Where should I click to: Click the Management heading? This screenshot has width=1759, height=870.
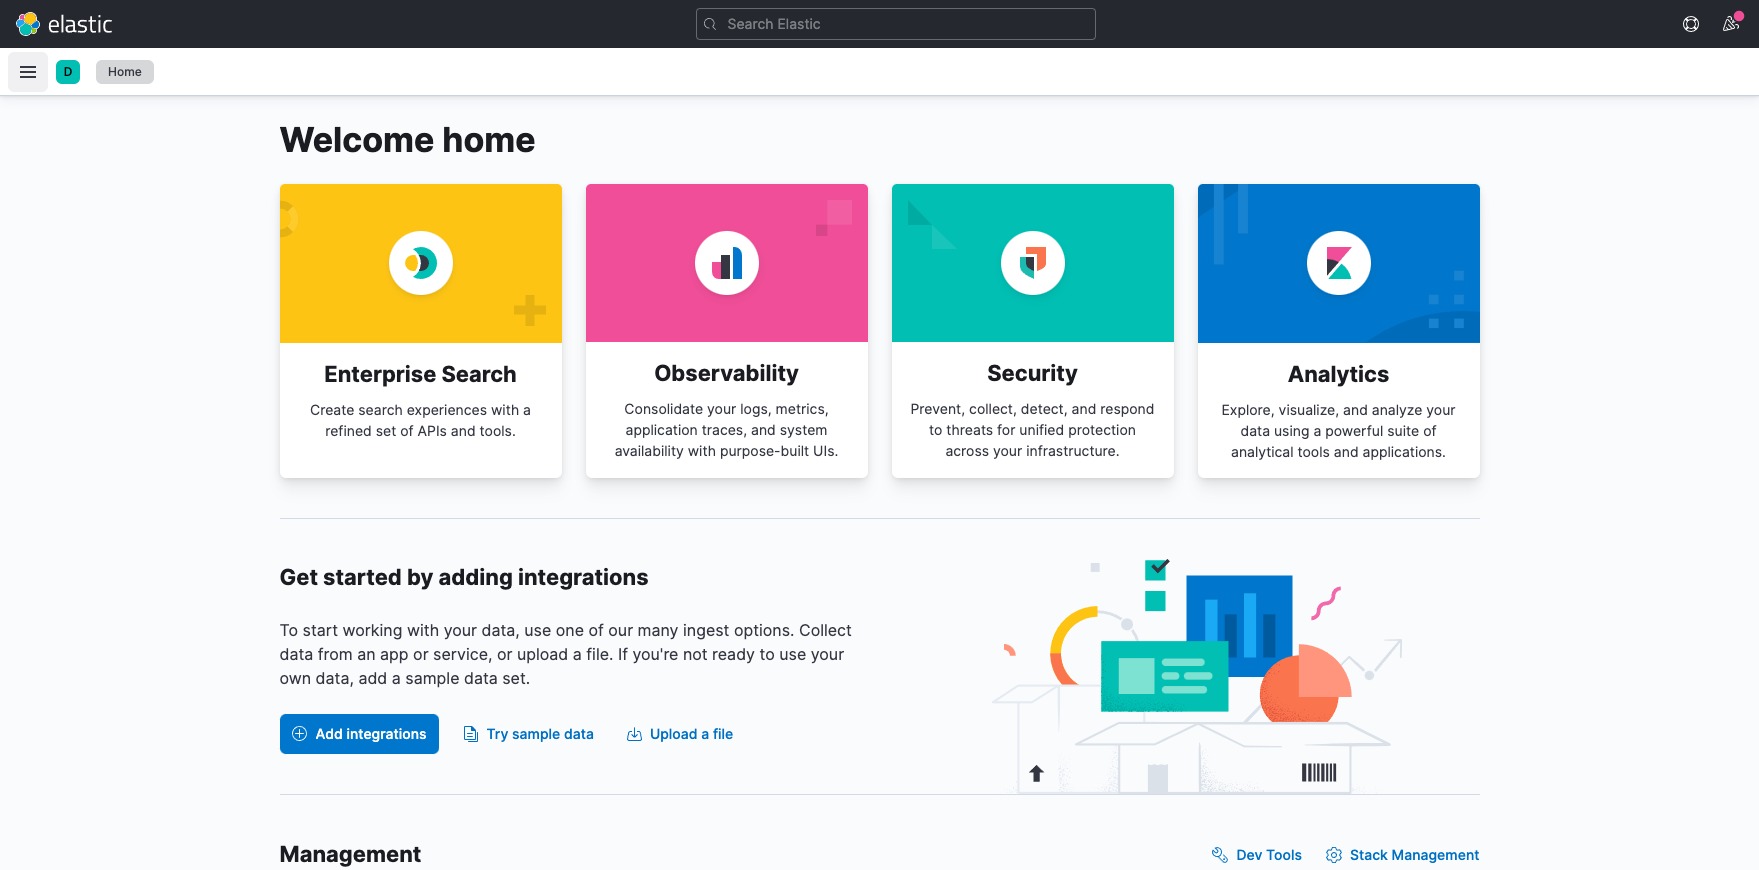coord(350,854)
